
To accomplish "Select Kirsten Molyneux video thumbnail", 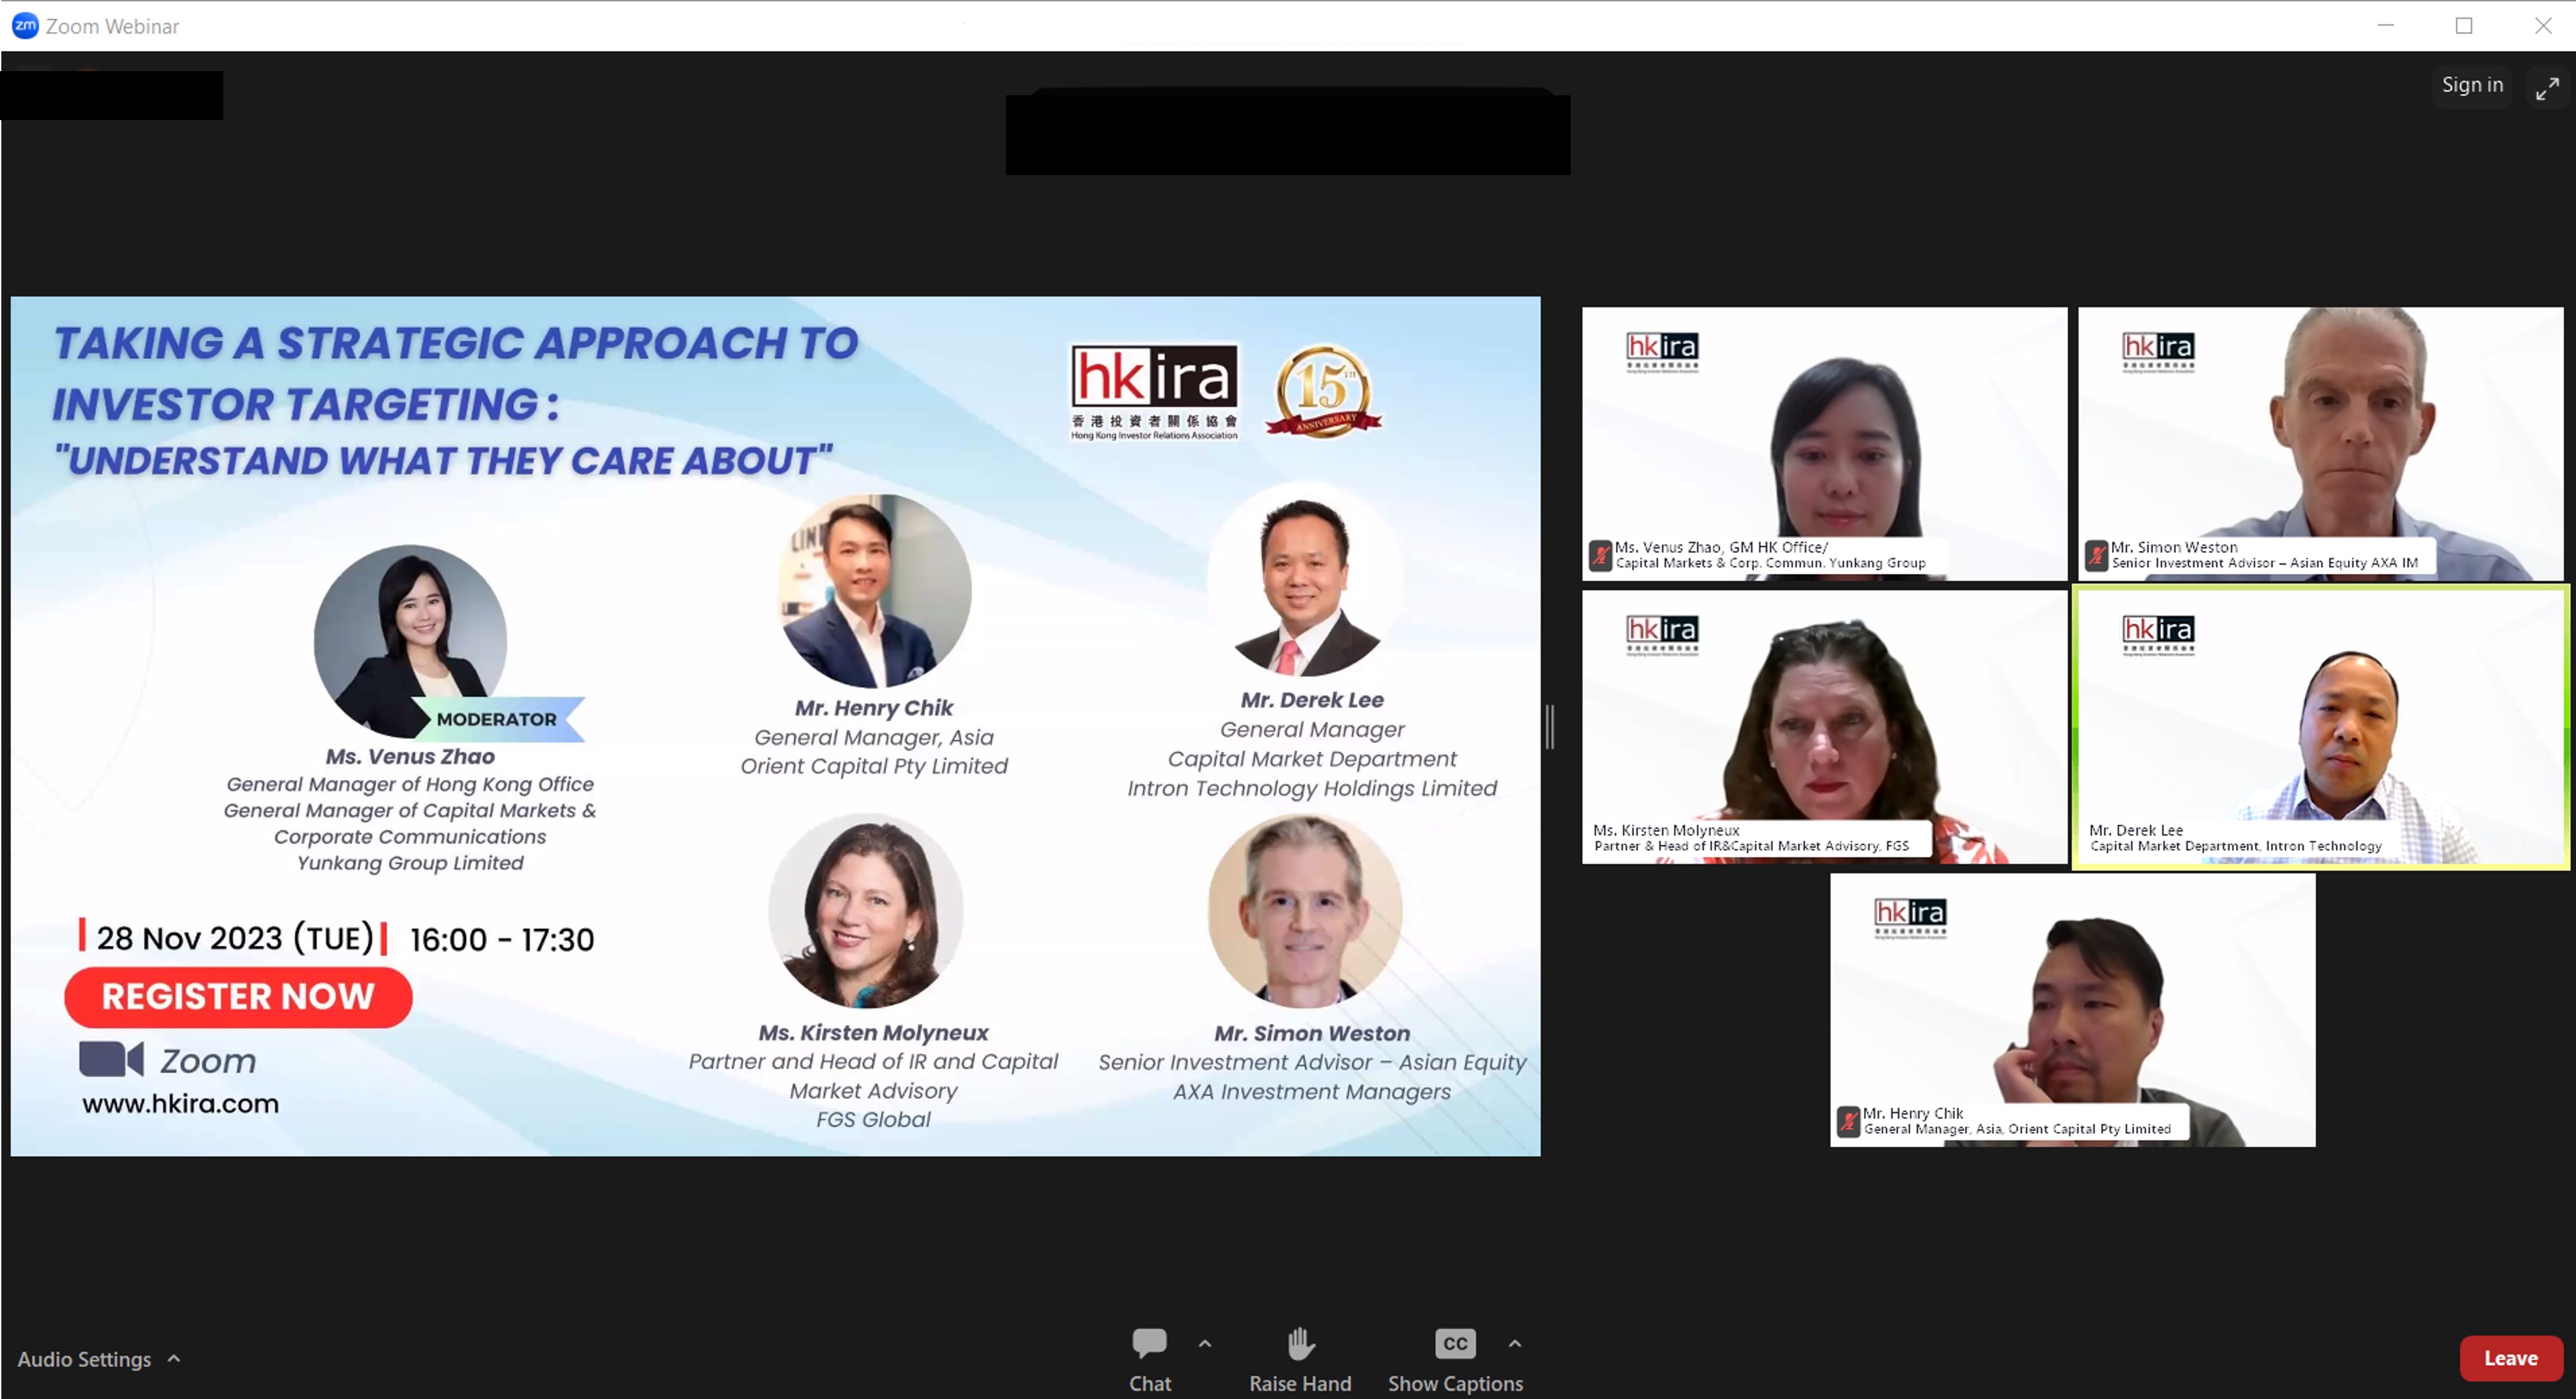I will pos(1824,726).
